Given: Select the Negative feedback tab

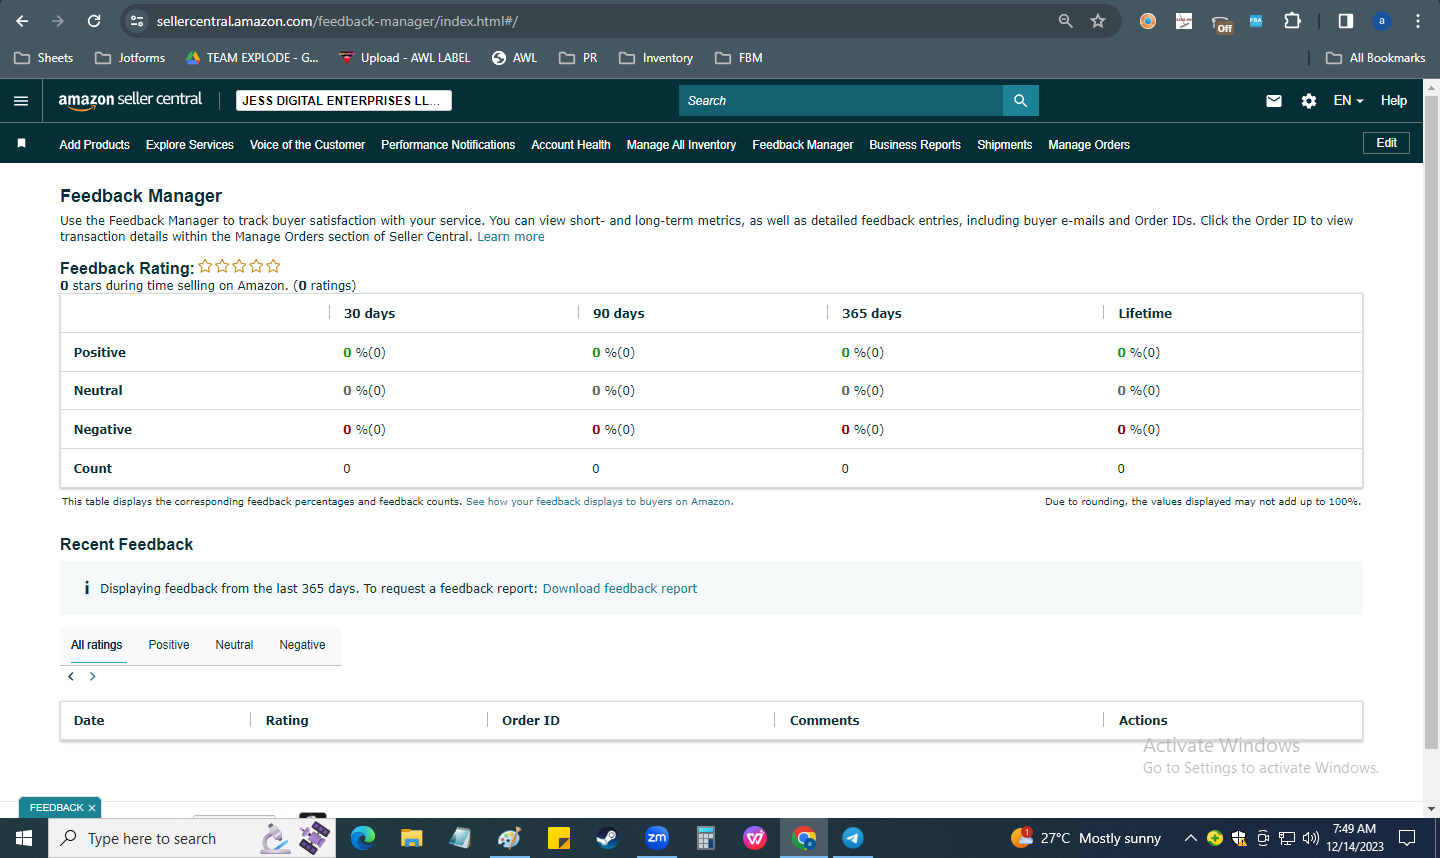Looking at the screenshot, I should [302, 645].
